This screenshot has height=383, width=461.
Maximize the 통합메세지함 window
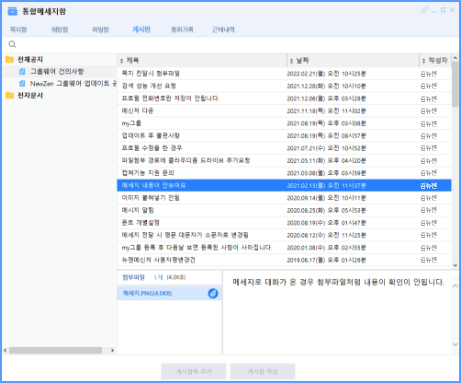click(x=443, y=10)
